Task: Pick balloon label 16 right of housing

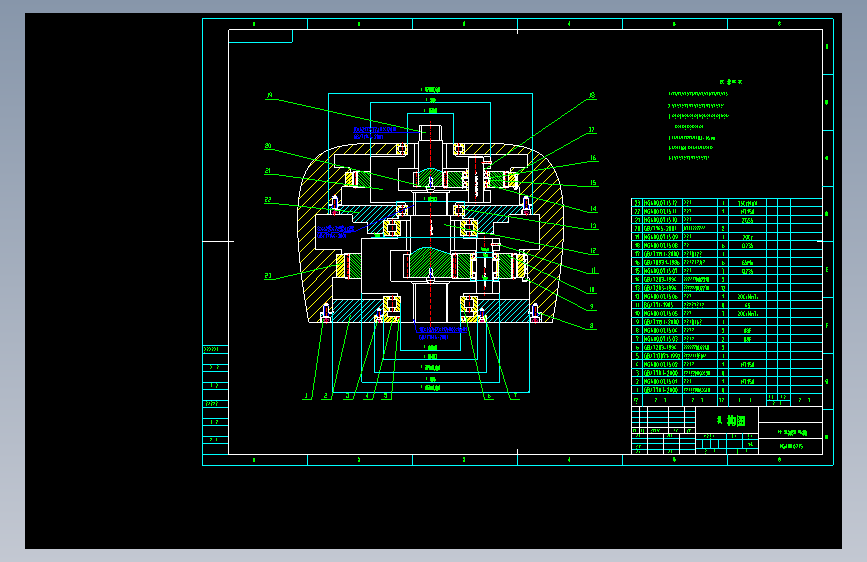Action: pyautogui.click(x=593, y=158)
